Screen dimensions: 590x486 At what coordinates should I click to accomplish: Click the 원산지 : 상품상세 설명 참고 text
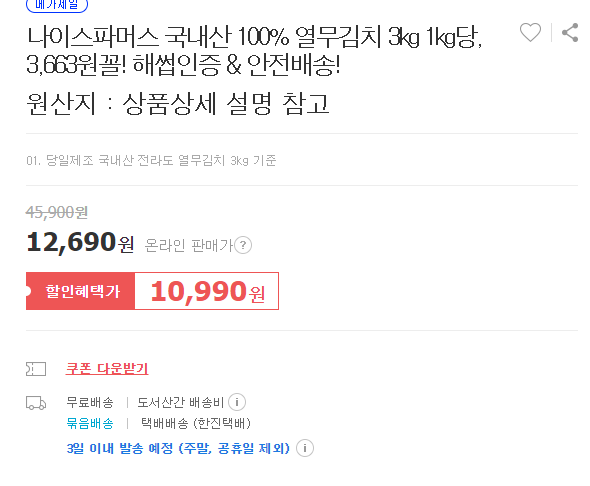click(178, 103)
